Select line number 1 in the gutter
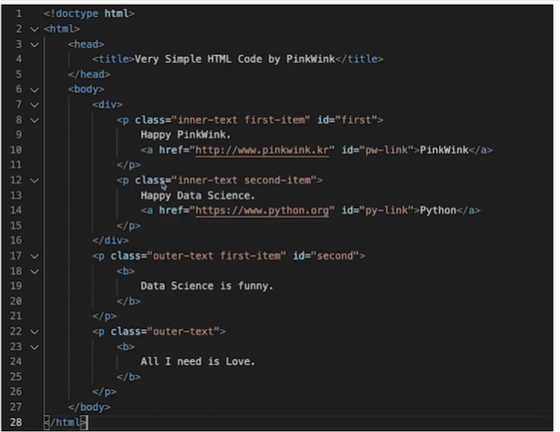560x432 pixels. pos(19,14)
